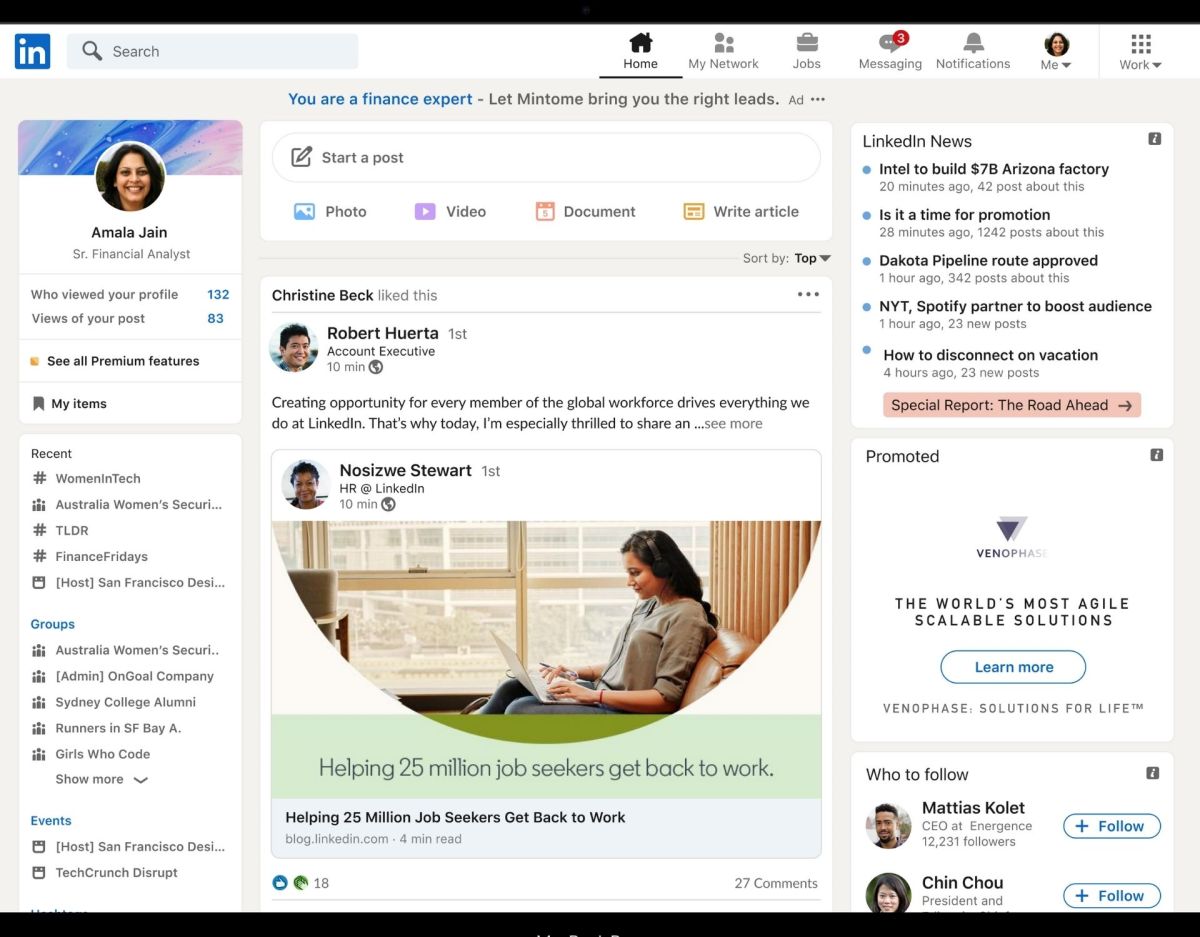Open TLDR hashtag
The width and height of the screenshot is (1200, 937).
click(x=72, y=530)
